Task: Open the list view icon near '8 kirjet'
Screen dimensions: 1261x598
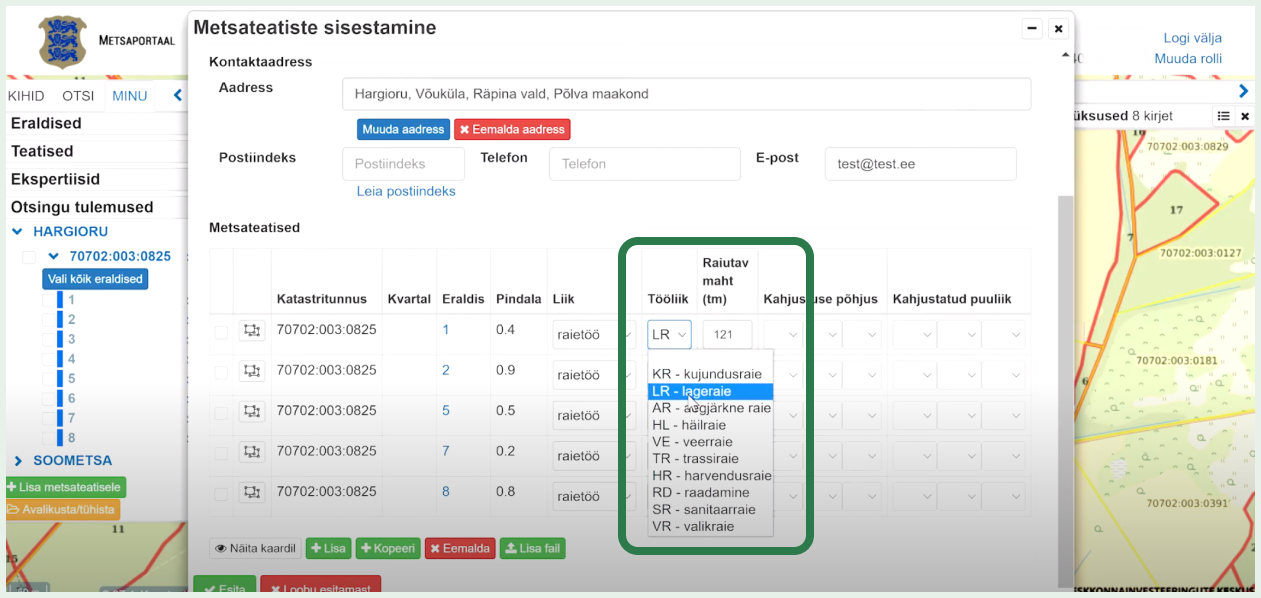Action: [x=1224, y=115]
